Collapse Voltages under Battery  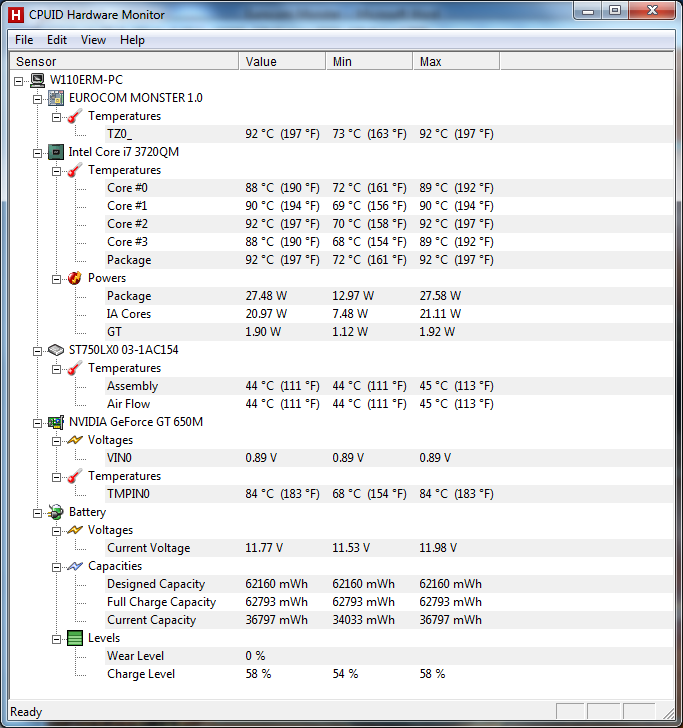pos(56,532)
